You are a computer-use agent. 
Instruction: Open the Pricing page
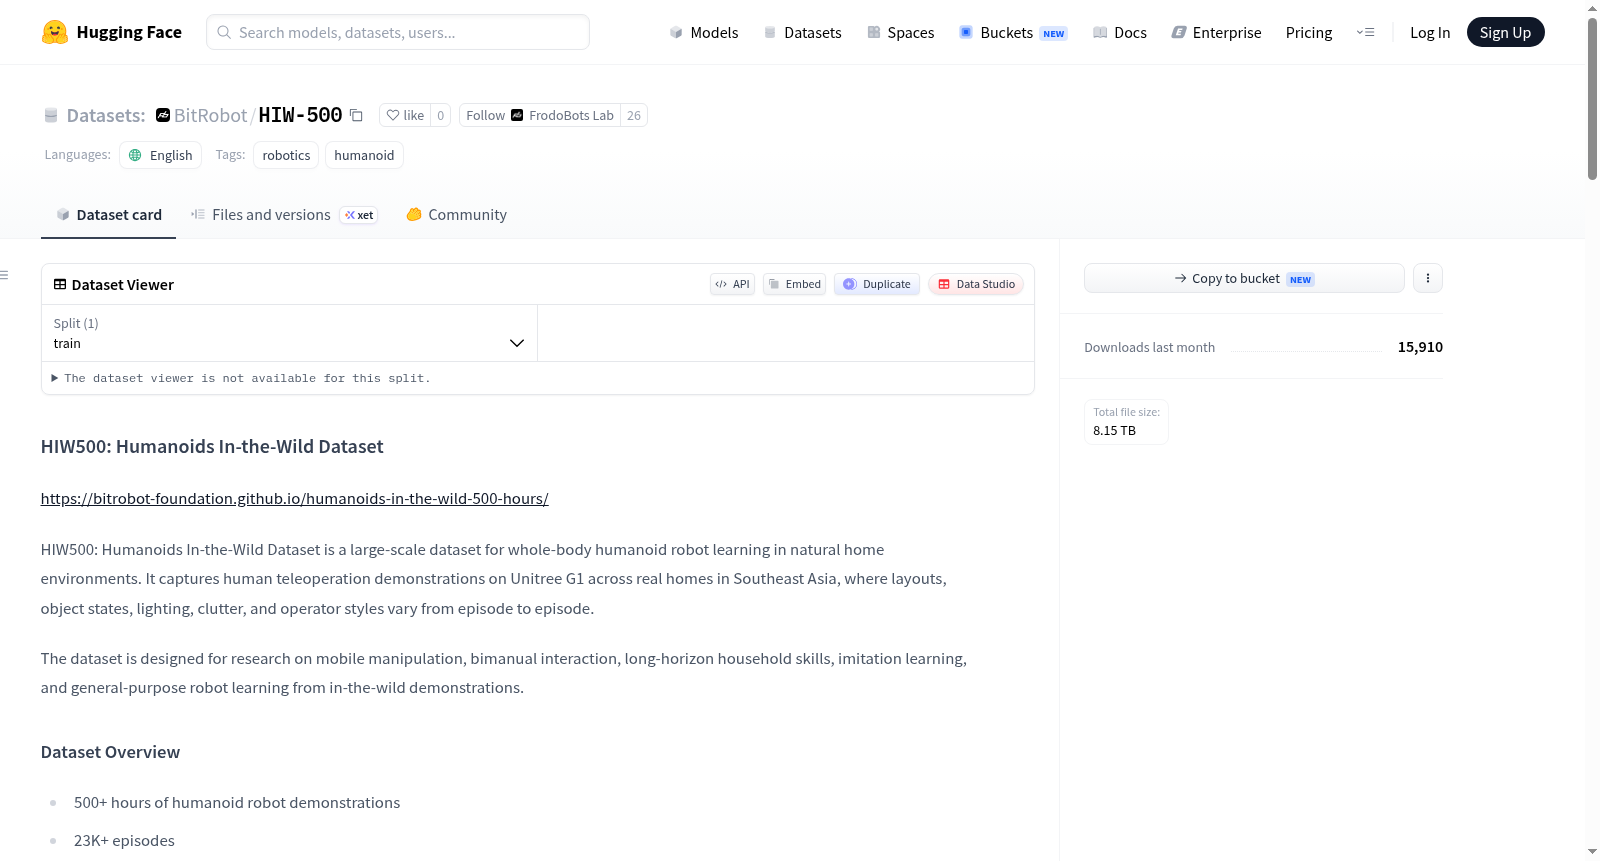pyautogui.click(x=1309, y=32)
